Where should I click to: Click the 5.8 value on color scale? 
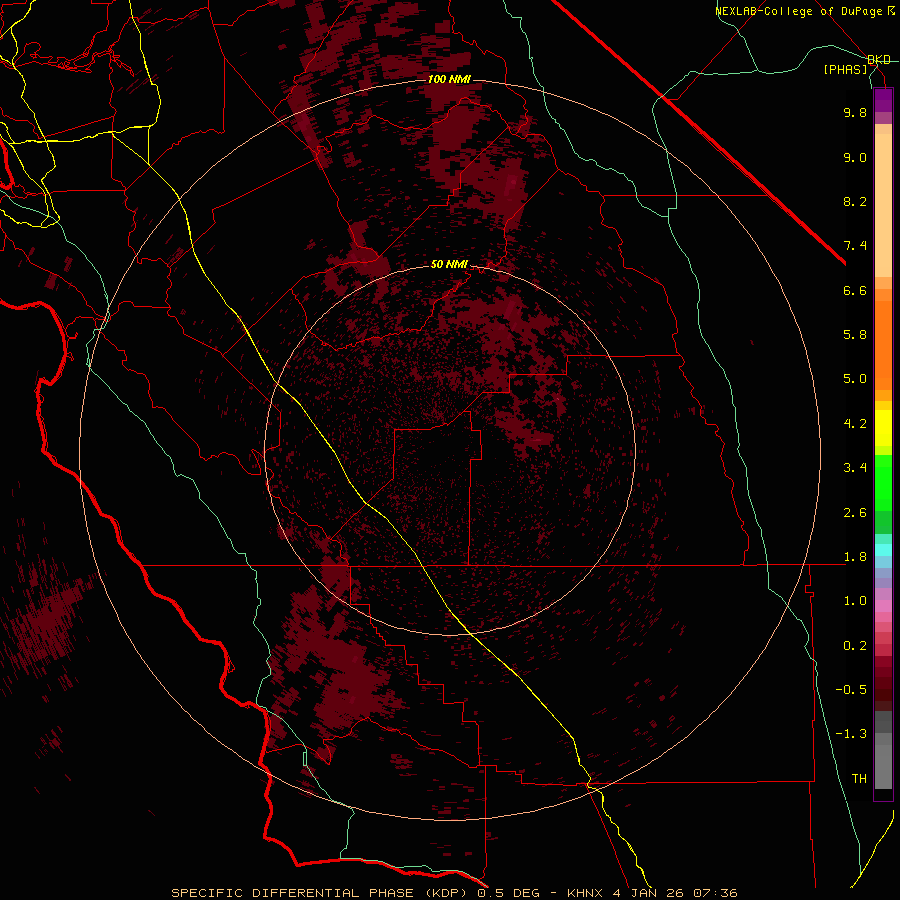click(855, 335)
